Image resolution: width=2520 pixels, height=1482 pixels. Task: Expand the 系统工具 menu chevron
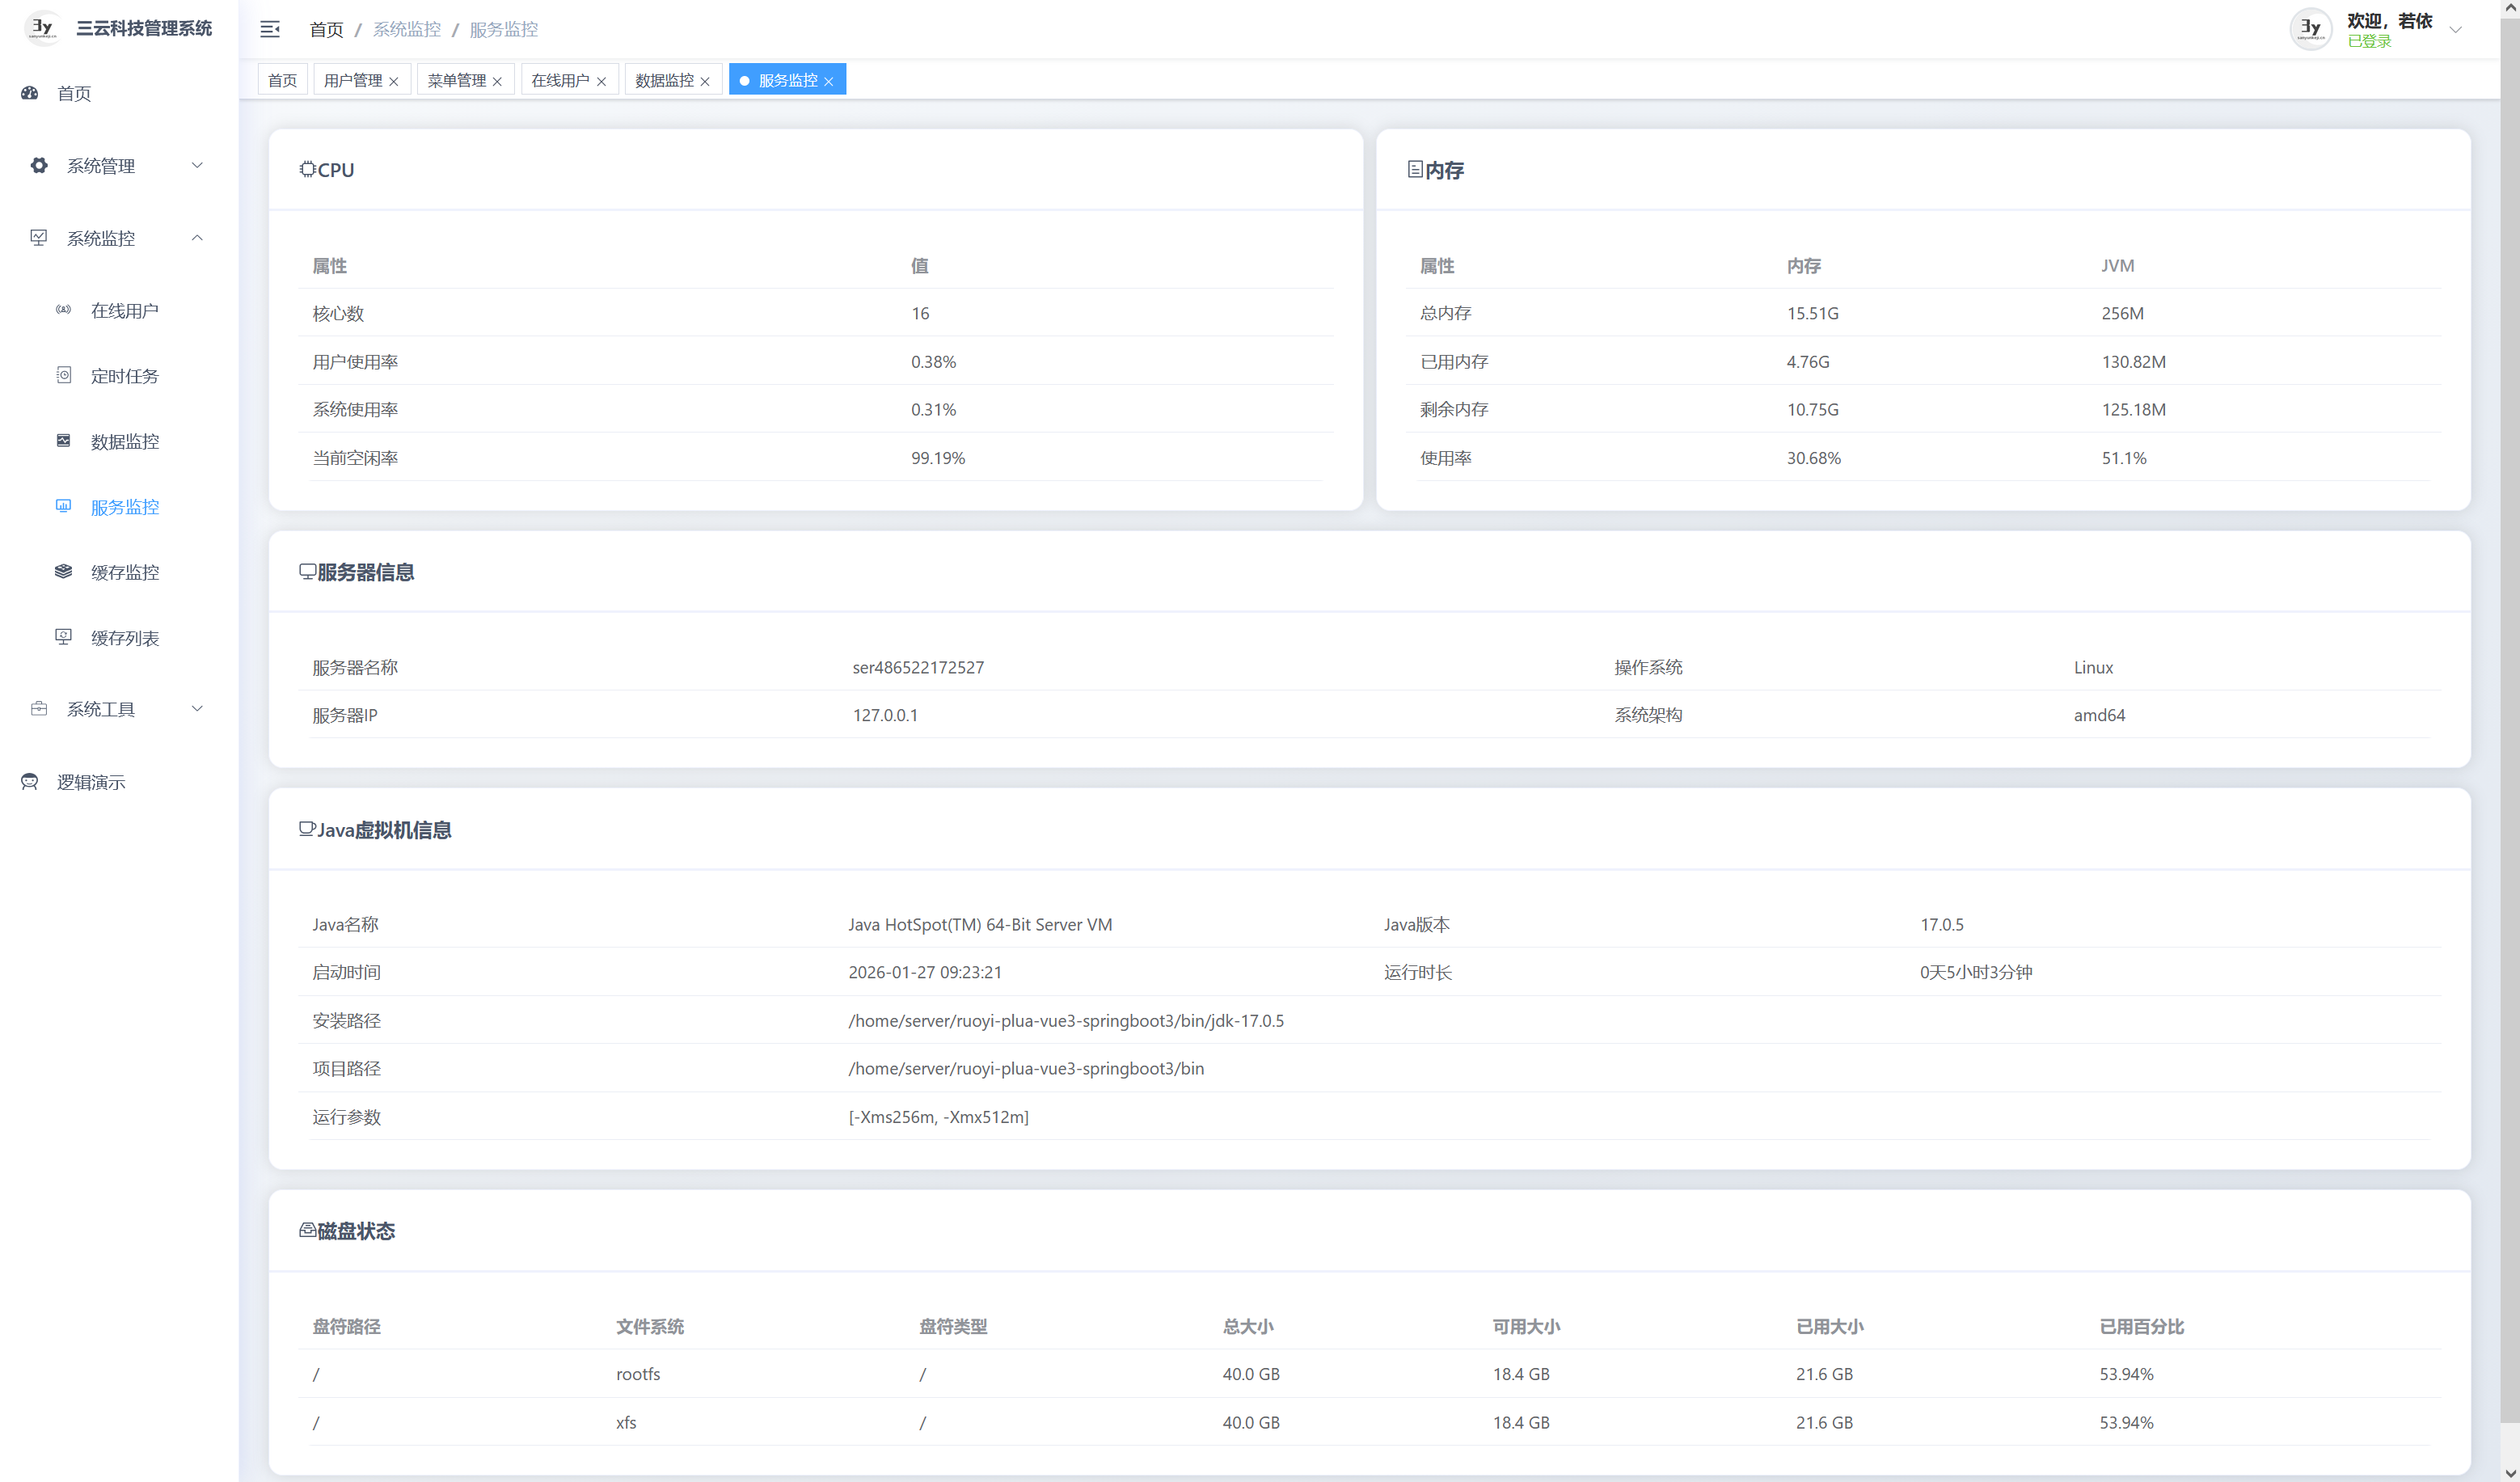tap(197, 709)
